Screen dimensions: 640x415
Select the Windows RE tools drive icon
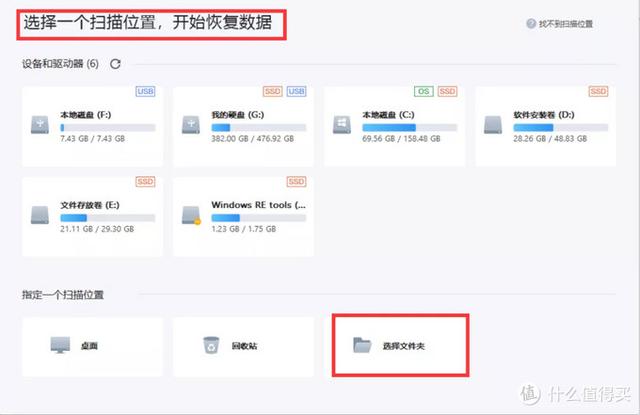point(191,215)
